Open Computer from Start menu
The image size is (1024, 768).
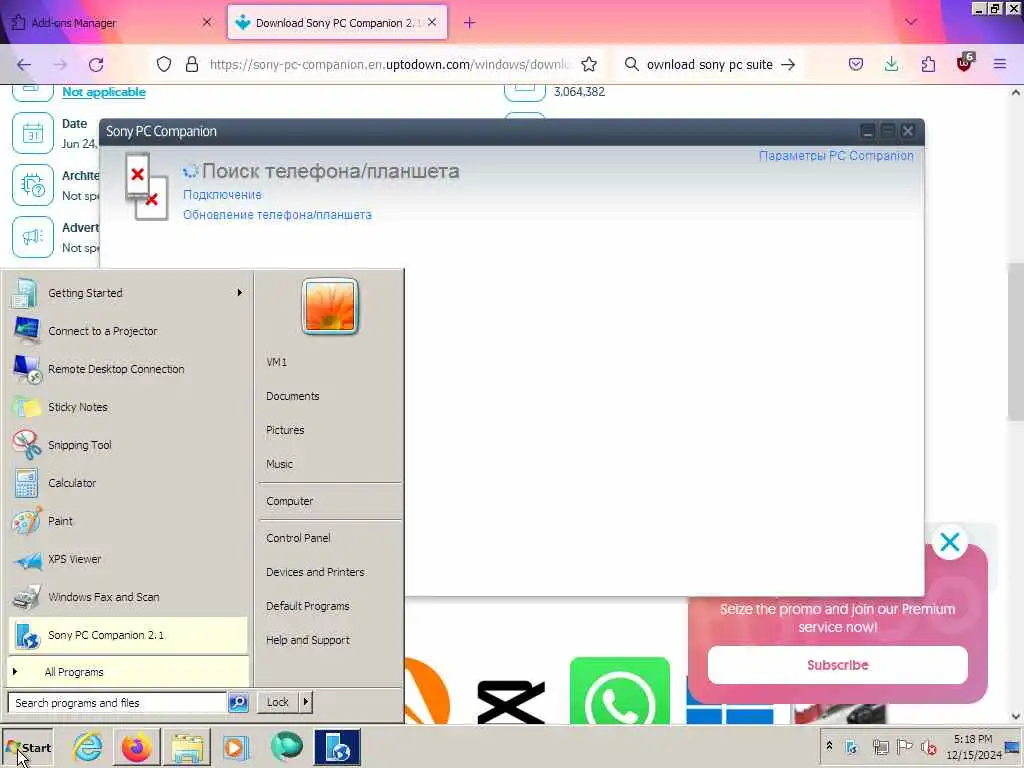coord(289,501)
